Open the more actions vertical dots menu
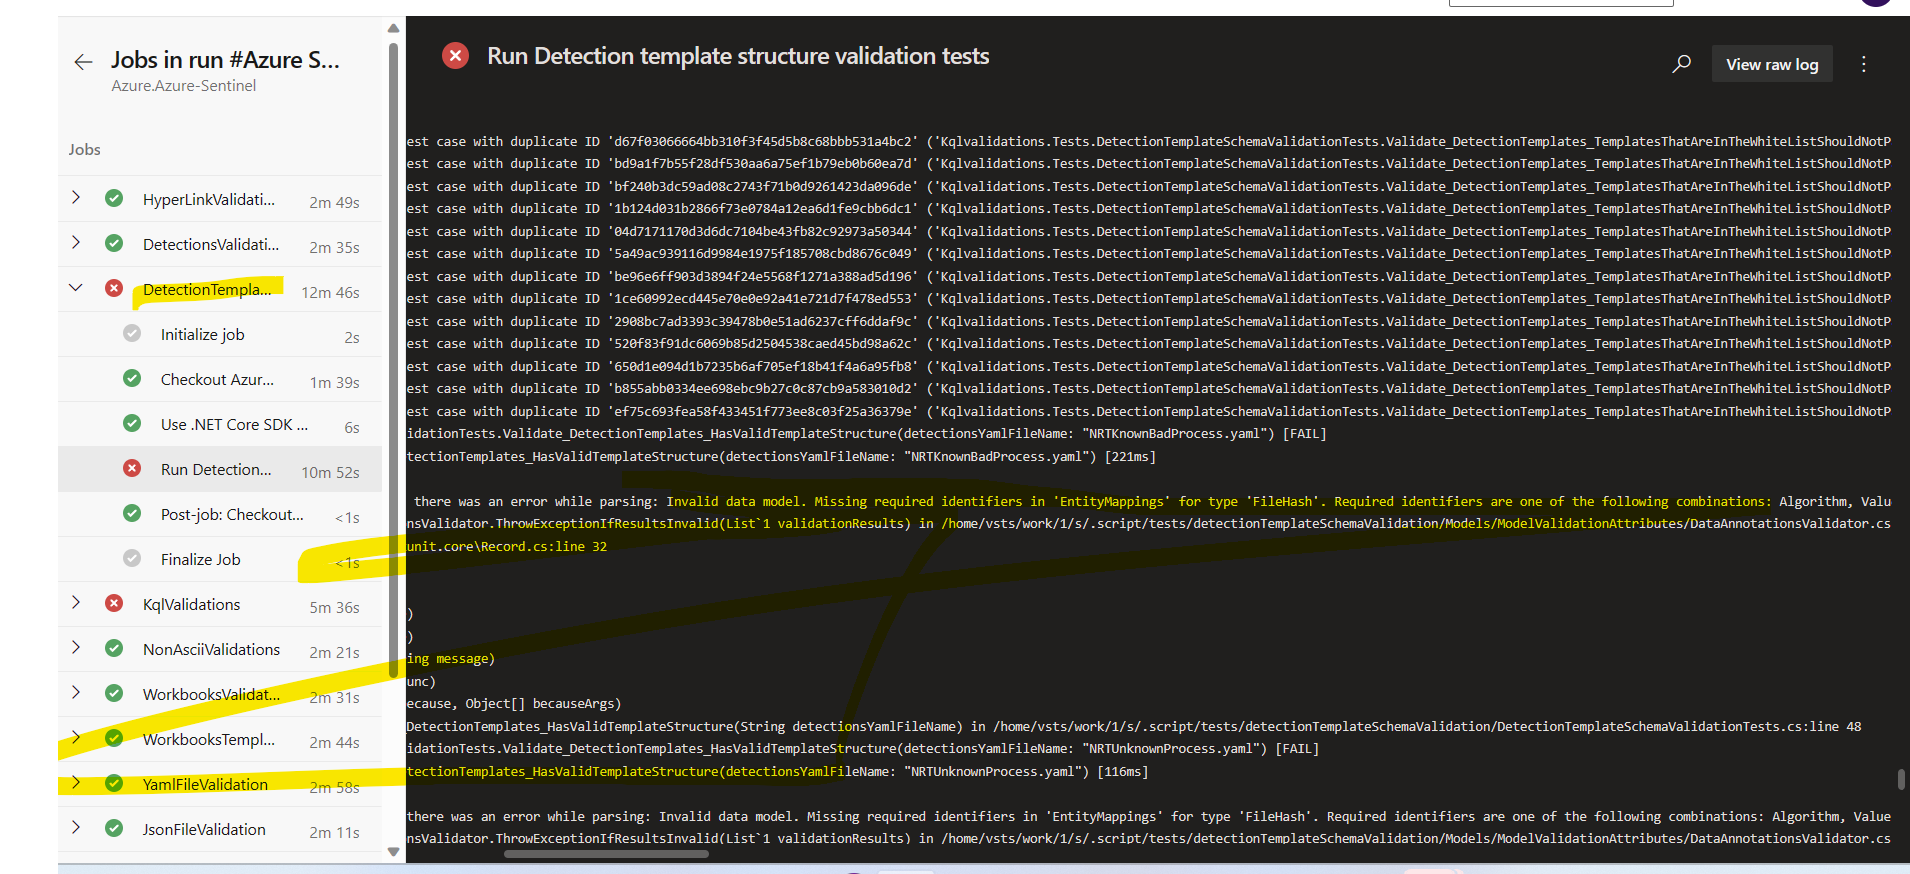Image resolution: width=1910 pixels, height=874 pixels. point(1864,64)
